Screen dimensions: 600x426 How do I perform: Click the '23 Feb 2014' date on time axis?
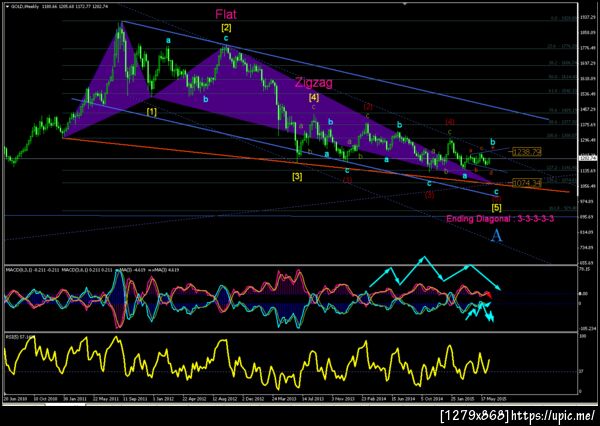(x=374, y=399)
